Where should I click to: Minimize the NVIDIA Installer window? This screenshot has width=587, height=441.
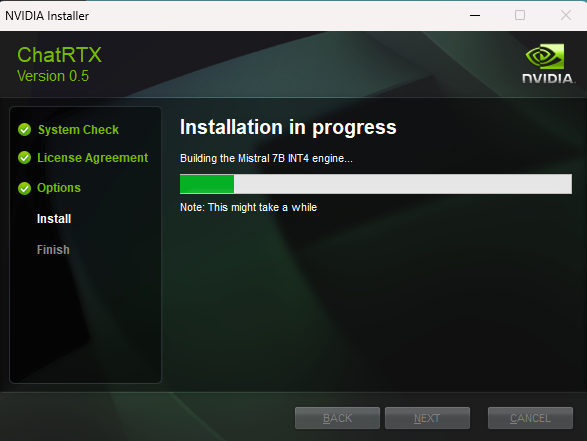coord(475,15)
